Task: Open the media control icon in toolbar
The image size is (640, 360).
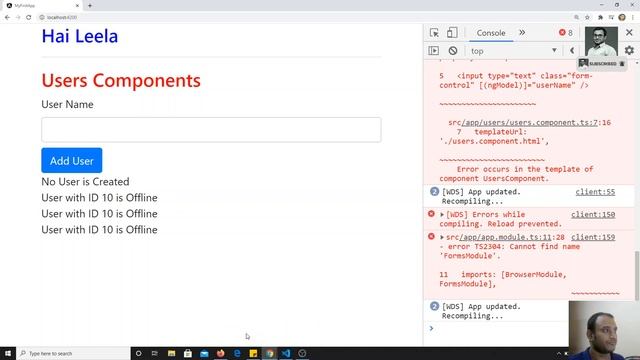Action: [x=611, y=17]
